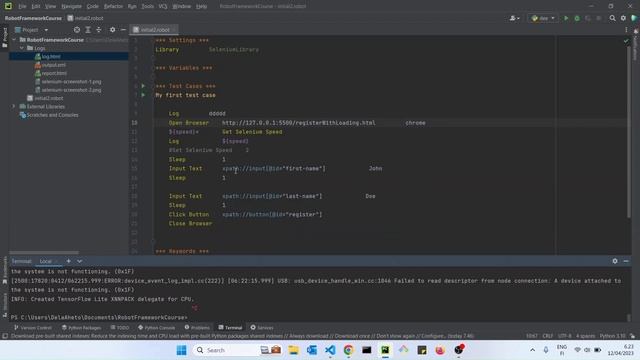Click the UTF-8 encoding status
640x360 pixels.
point(564,336)
